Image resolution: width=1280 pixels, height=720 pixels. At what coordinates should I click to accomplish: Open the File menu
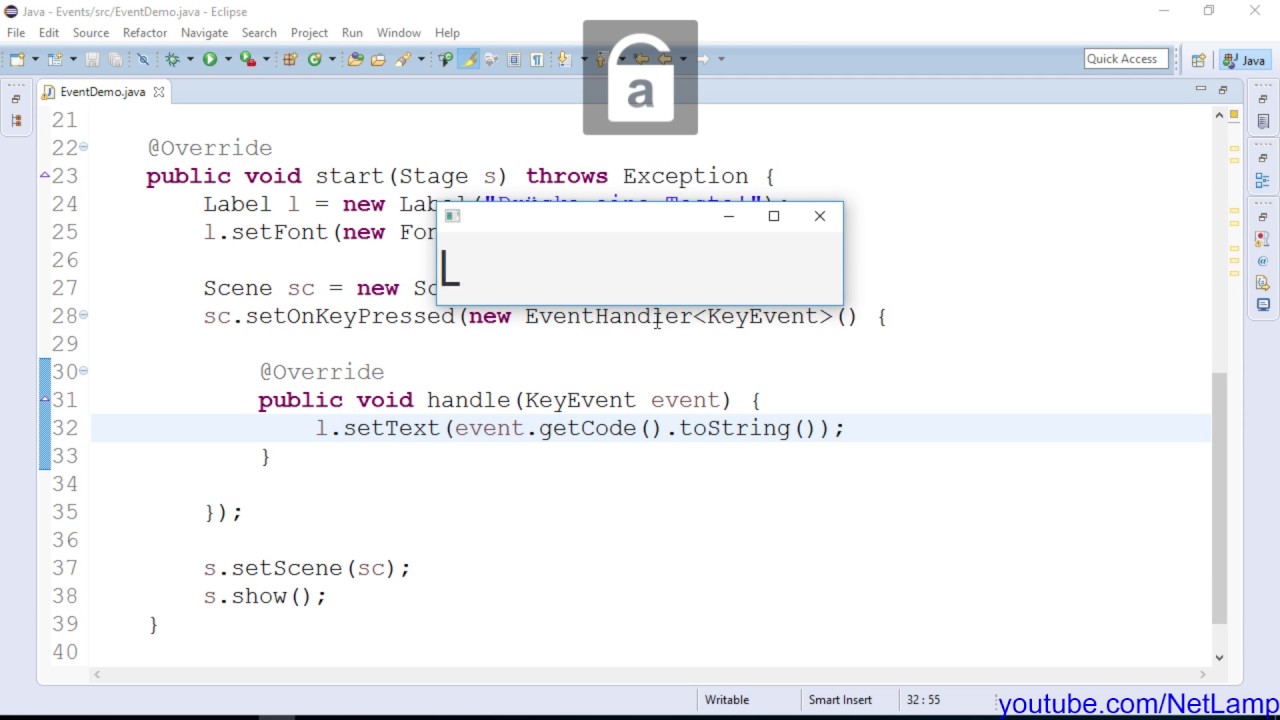click(x=16, y=33)
